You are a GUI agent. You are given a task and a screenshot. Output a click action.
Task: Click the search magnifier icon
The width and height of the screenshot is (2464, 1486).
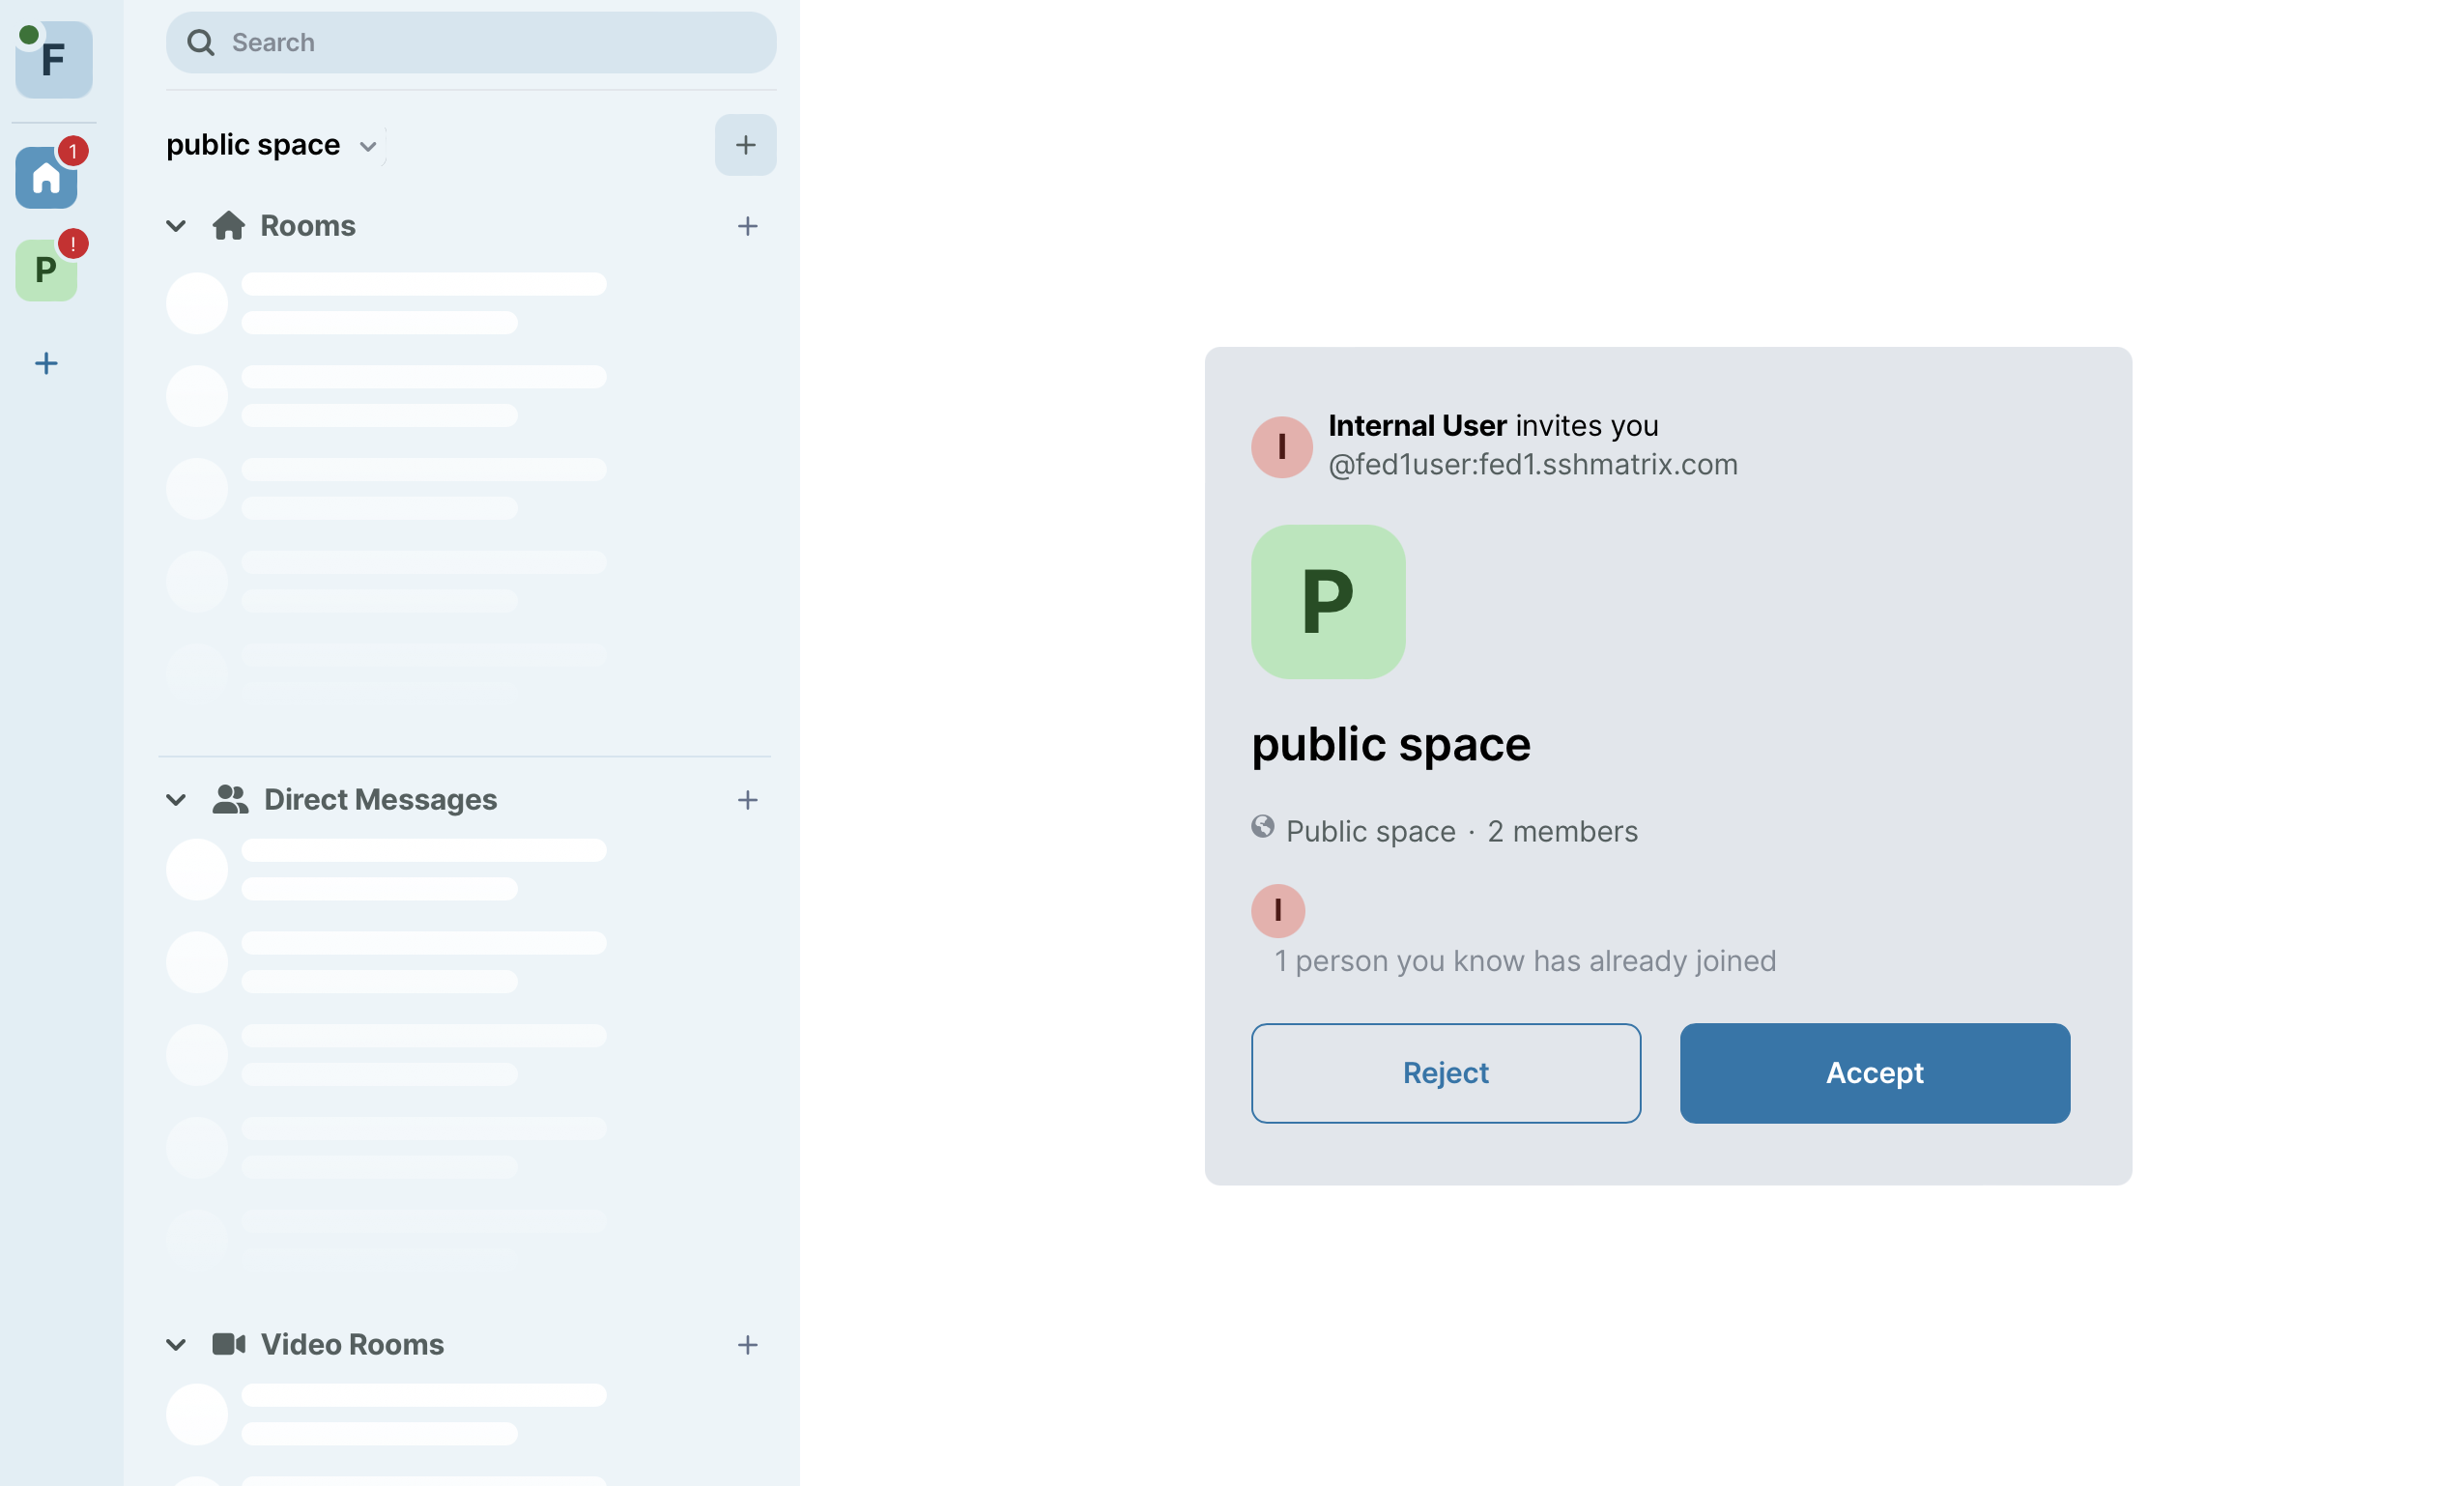point(201,42)
